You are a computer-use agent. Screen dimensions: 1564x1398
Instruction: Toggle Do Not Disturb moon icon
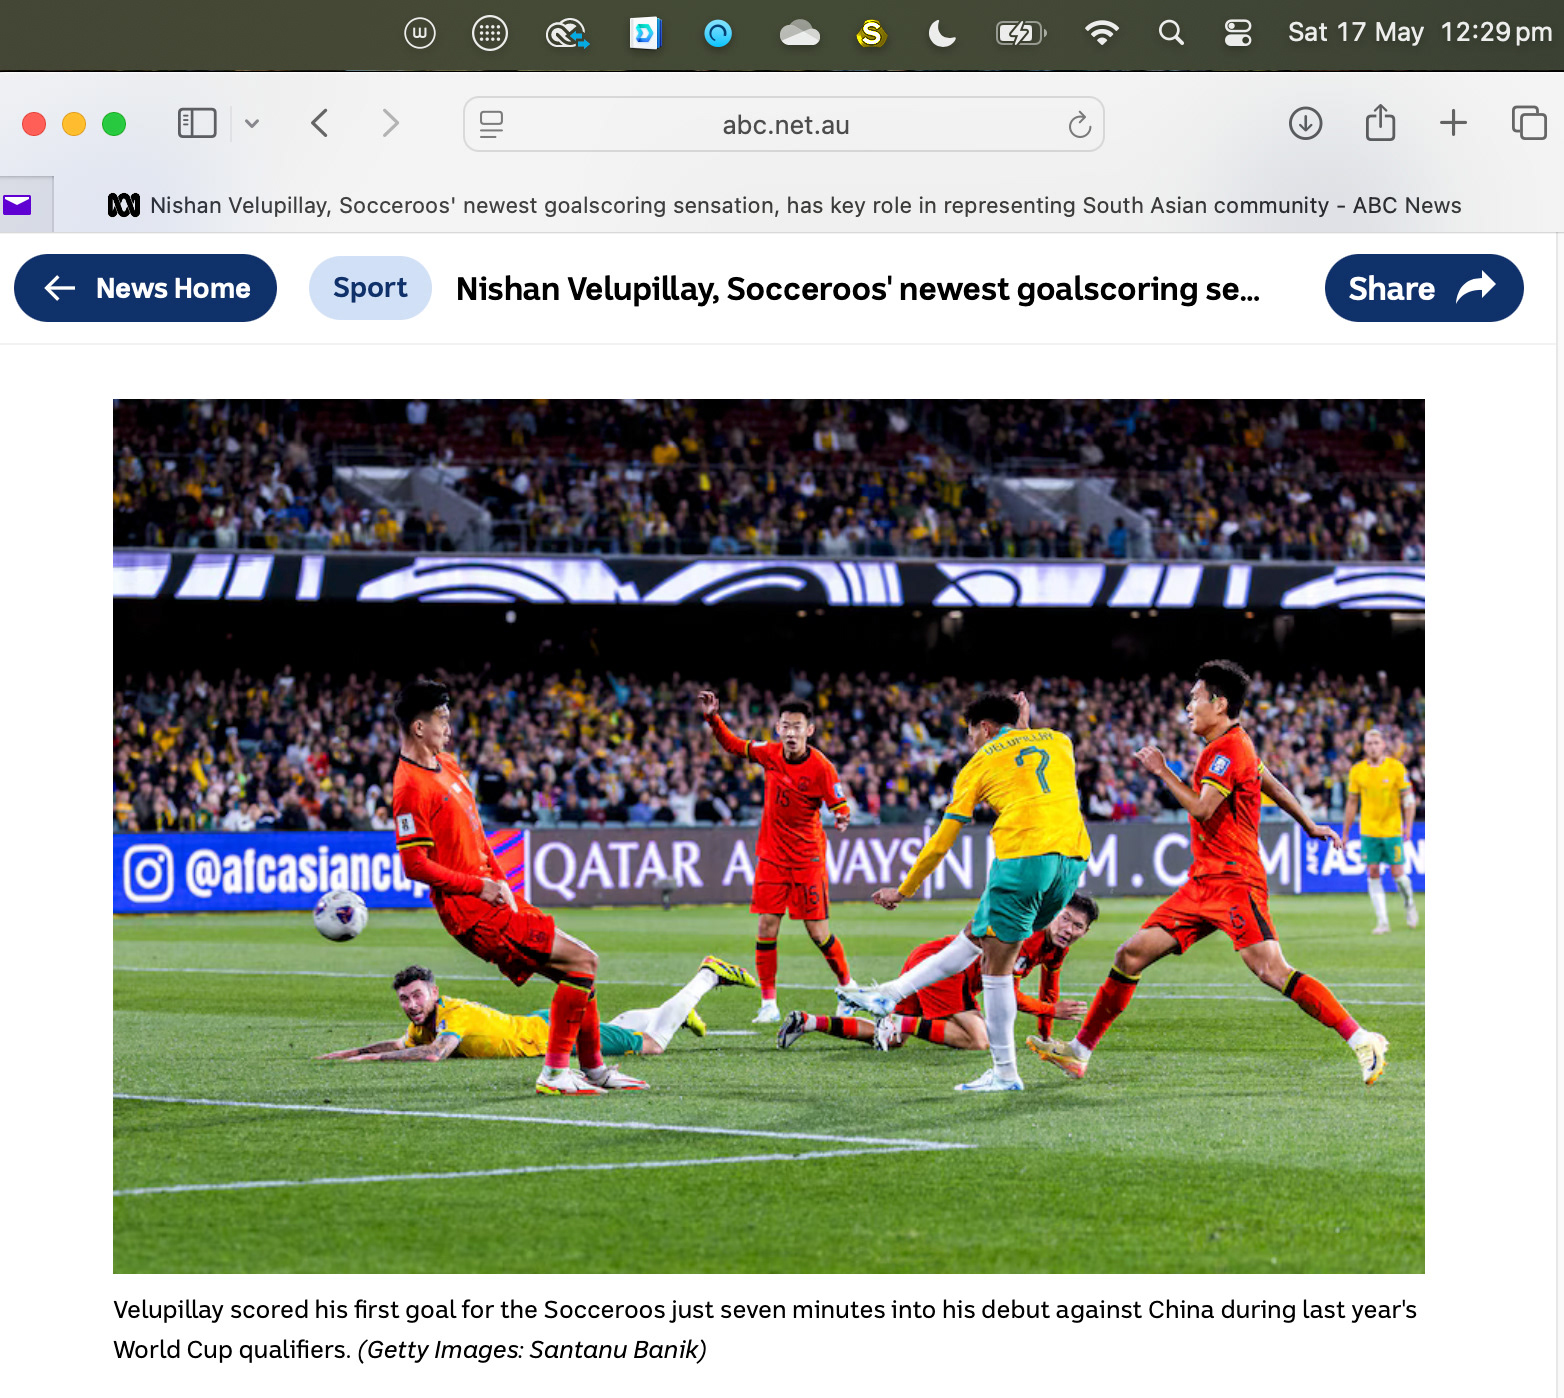click(941, 34)
